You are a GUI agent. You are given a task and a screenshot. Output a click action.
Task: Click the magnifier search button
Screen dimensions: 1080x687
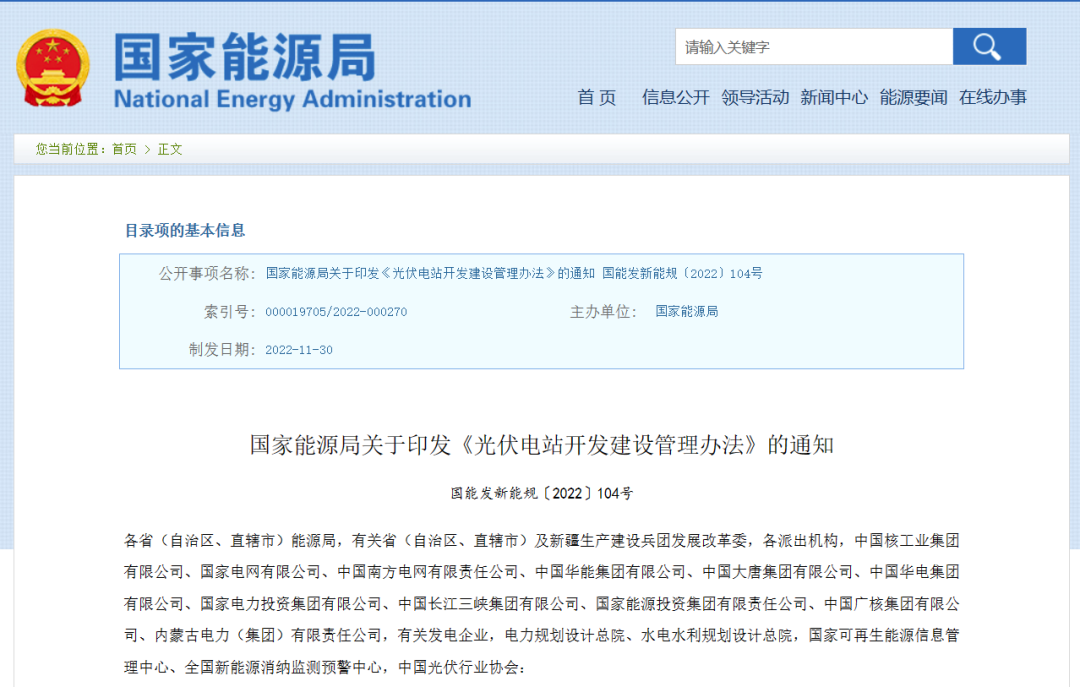point(989,47)
